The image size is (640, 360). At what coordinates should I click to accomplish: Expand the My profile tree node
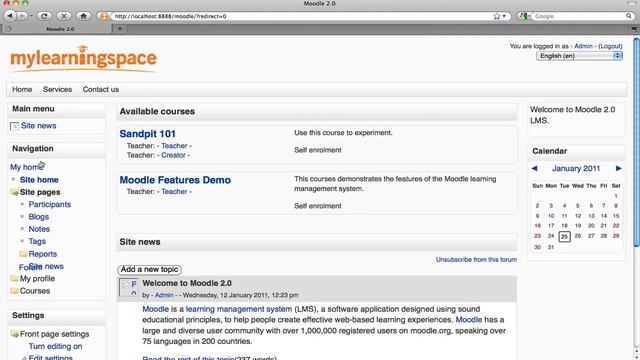15,278
